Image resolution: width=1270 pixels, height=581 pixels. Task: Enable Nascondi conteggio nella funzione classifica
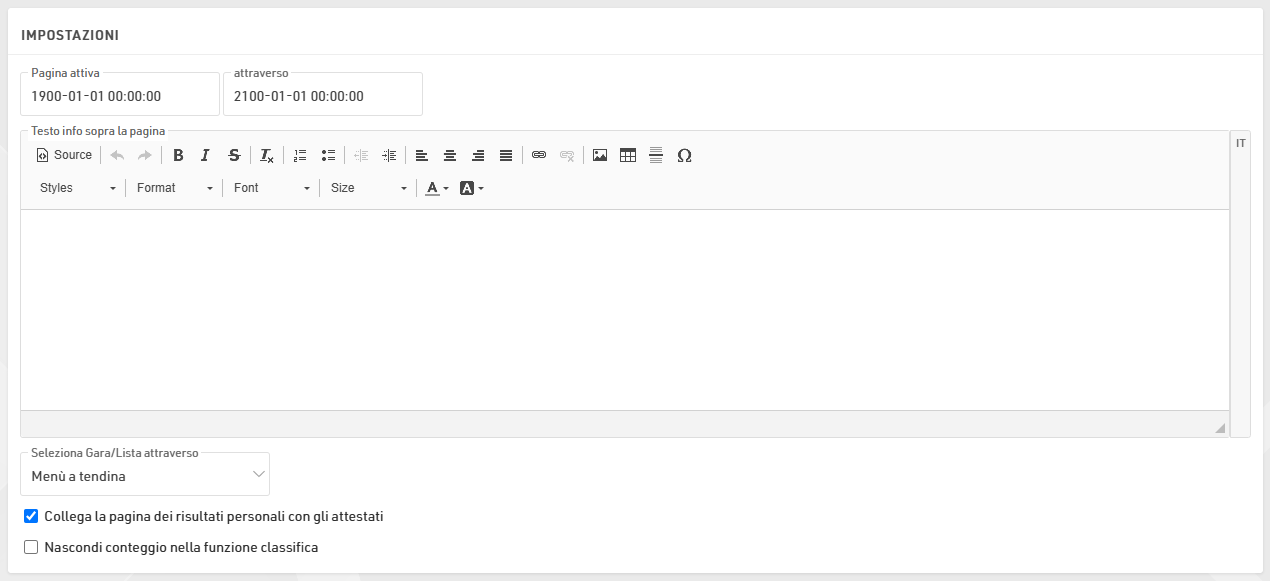[31, 548]
